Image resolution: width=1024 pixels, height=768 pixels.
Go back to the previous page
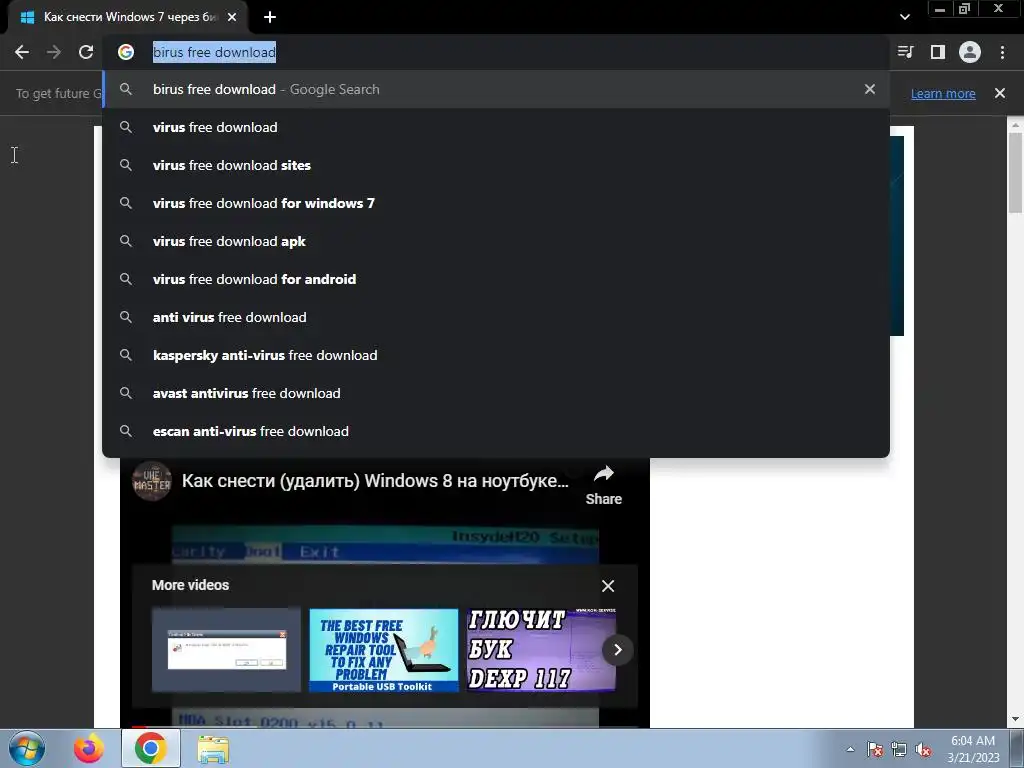coord(22,52)
